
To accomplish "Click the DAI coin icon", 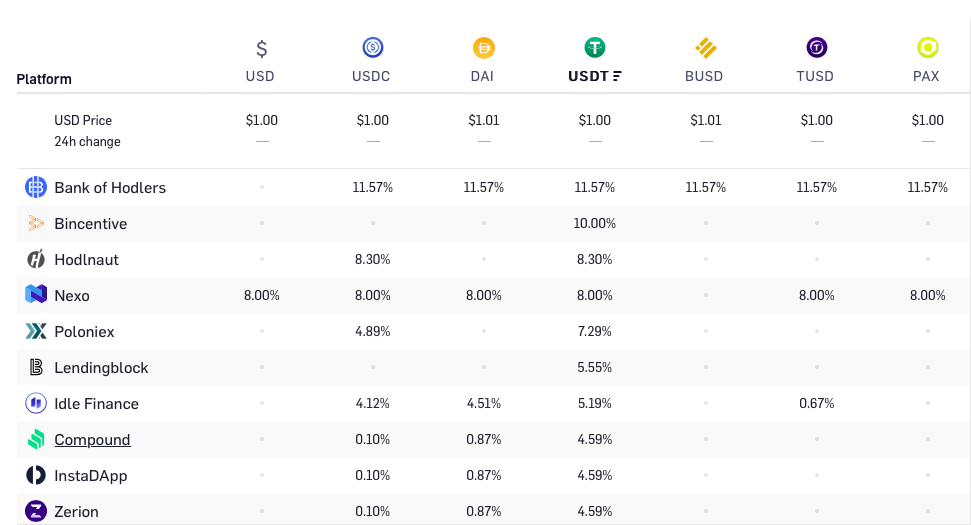I will click(484, 47).
